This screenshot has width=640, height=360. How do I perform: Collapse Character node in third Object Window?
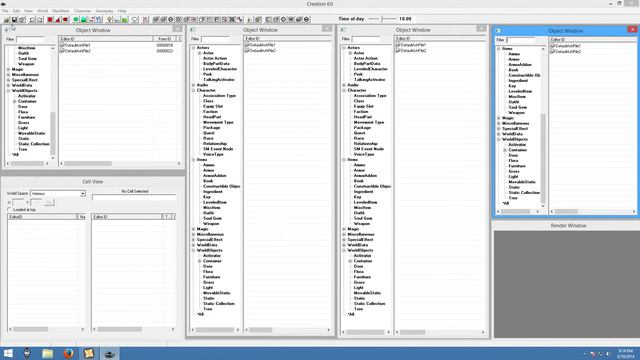point(344,90)
